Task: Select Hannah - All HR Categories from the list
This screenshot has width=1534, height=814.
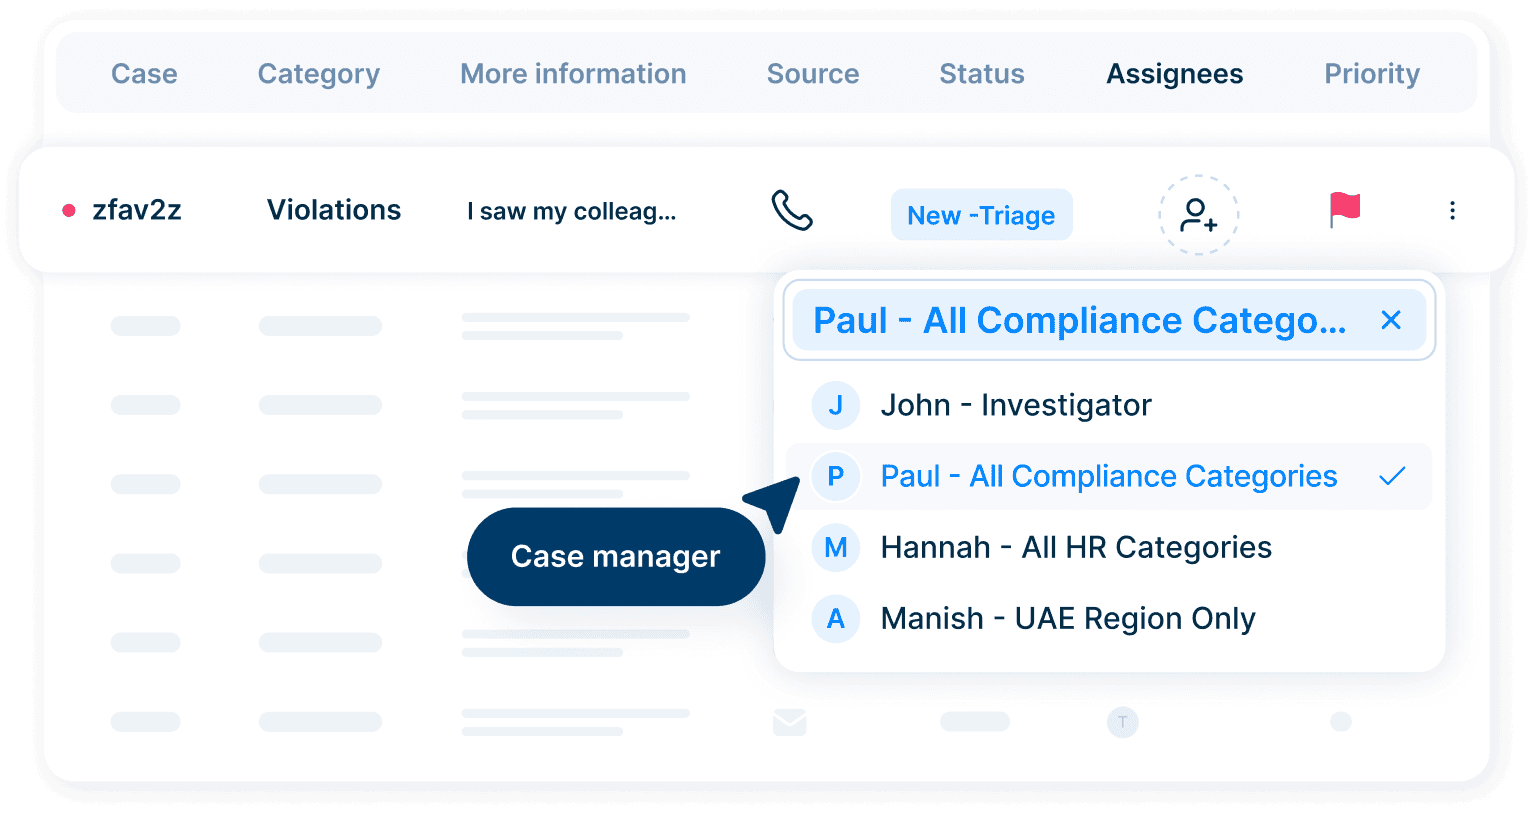Action: (x=1075, y=547)
